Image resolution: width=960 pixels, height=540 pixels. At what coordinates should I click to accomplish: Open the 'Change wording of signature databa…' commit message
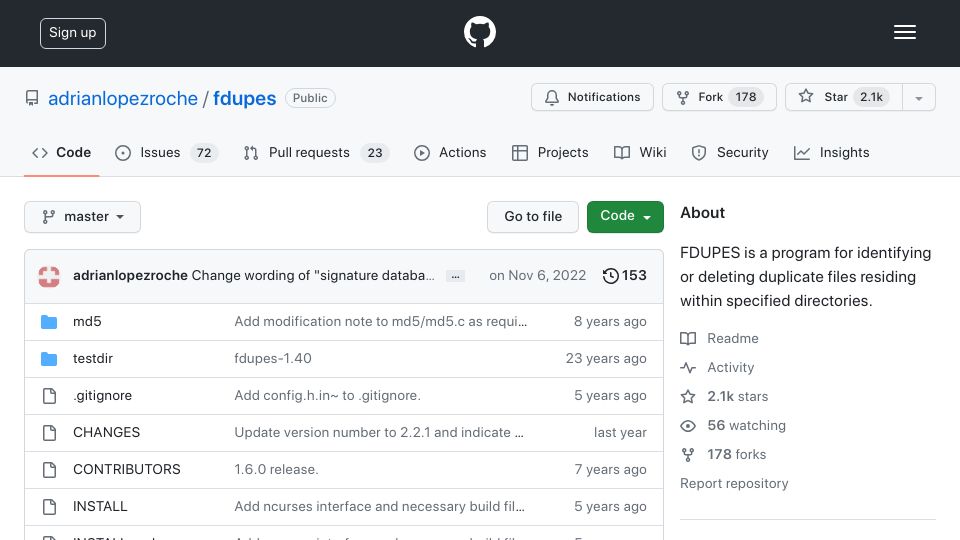313,276
